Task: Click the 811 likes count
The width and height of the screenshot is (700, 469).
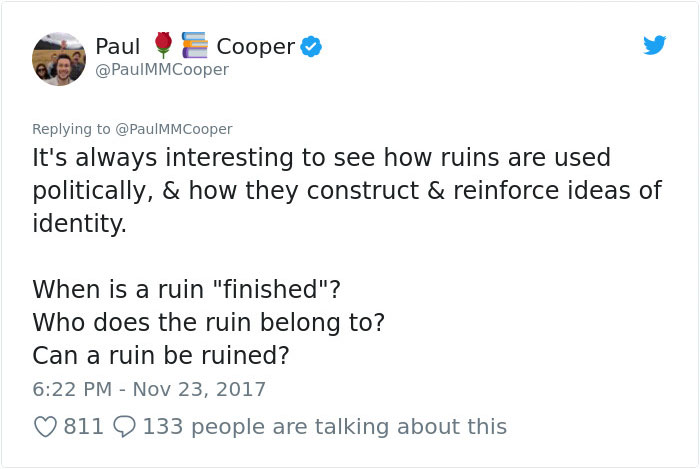Action: (x=83, y=427)
